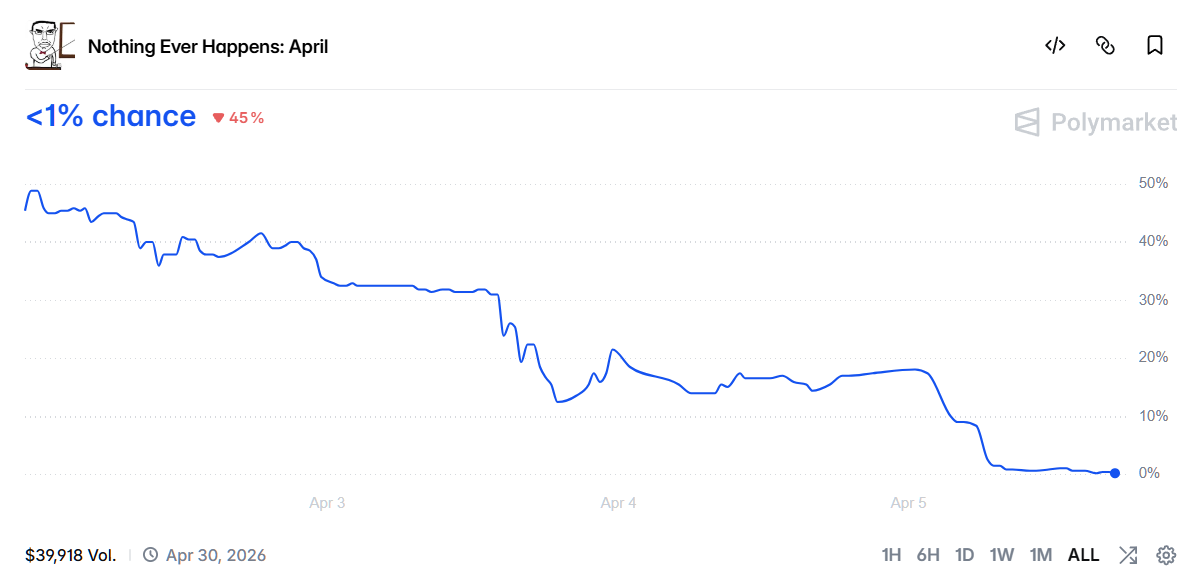1186x575 pixels.
Task: Click the crossed-arrows icon beside ALL
Action: (x=1128, y=555)
